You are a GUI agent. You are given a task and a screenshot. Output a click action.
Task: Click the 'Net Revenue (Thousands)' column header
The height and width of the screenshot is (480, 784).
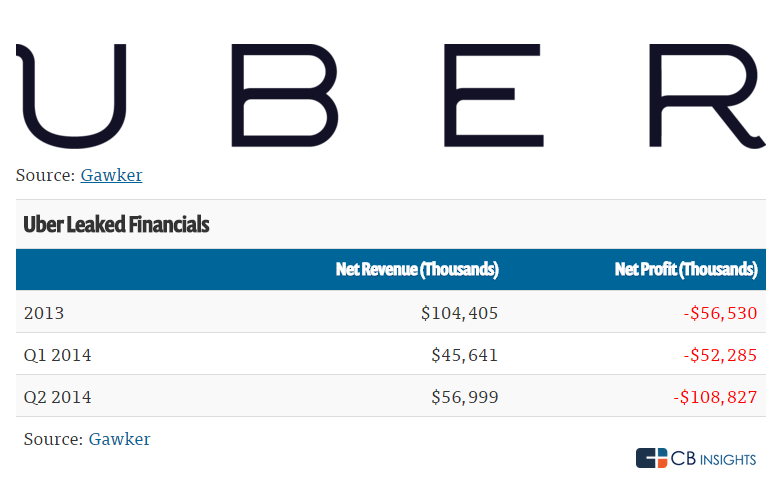(417, 269)
